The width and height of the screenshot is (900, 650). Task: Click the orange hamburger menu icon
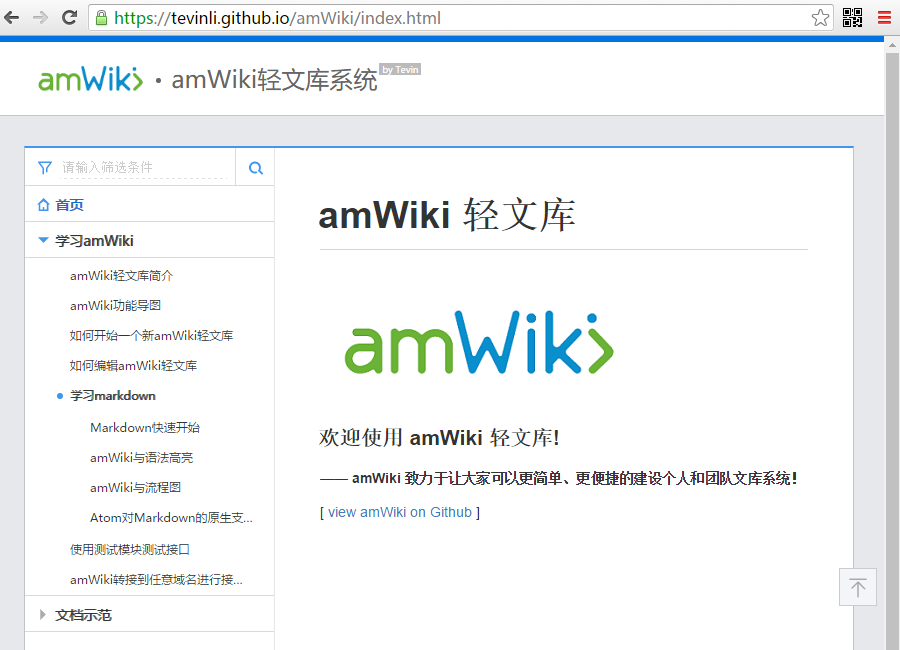click(x=883, y=17)
